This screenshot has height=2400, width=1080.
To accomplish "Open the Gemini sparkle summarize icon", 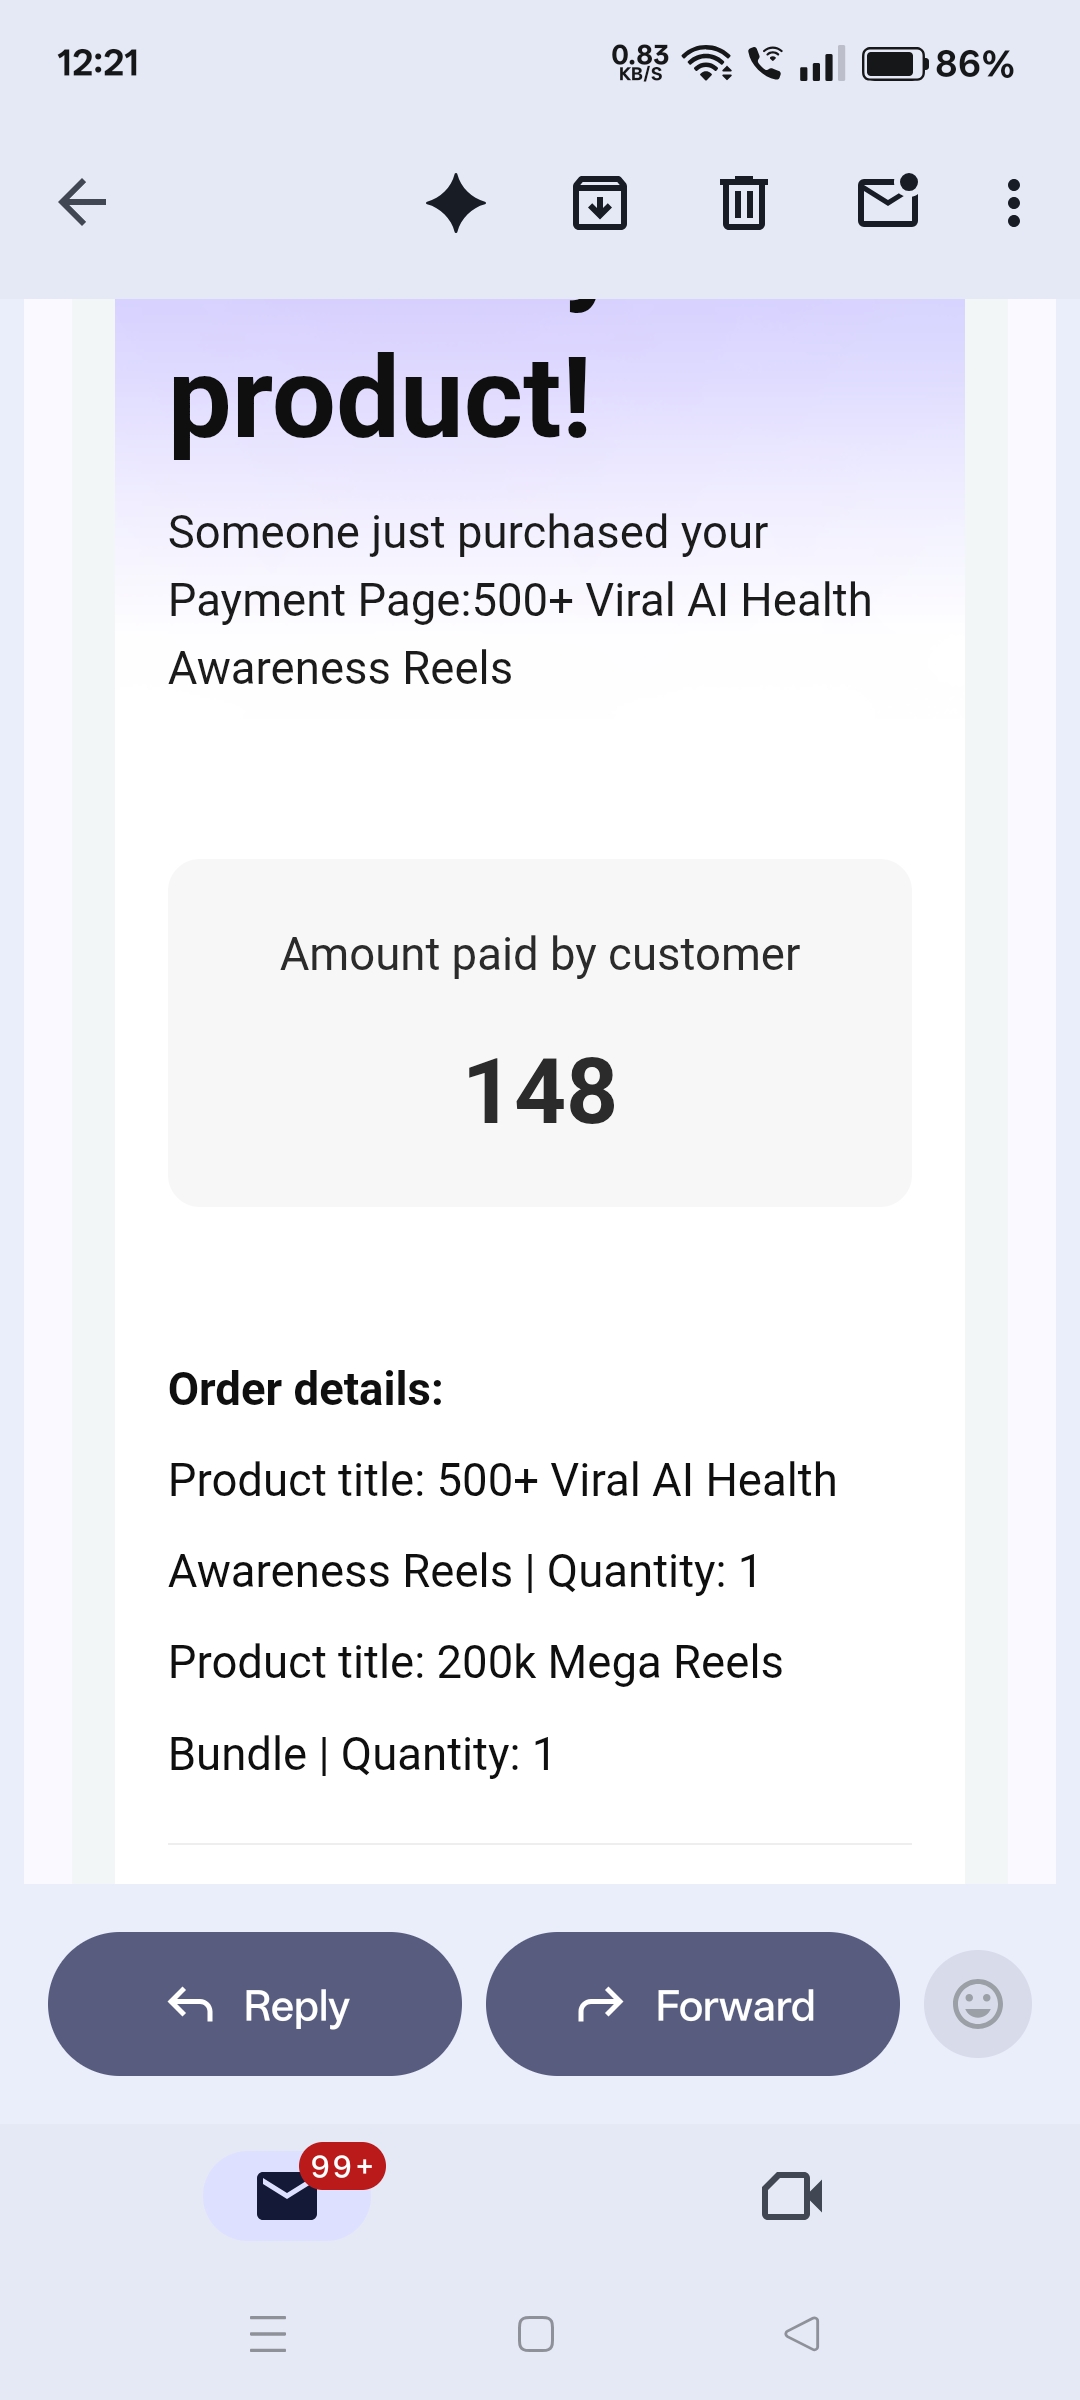I will click(456, 203).
